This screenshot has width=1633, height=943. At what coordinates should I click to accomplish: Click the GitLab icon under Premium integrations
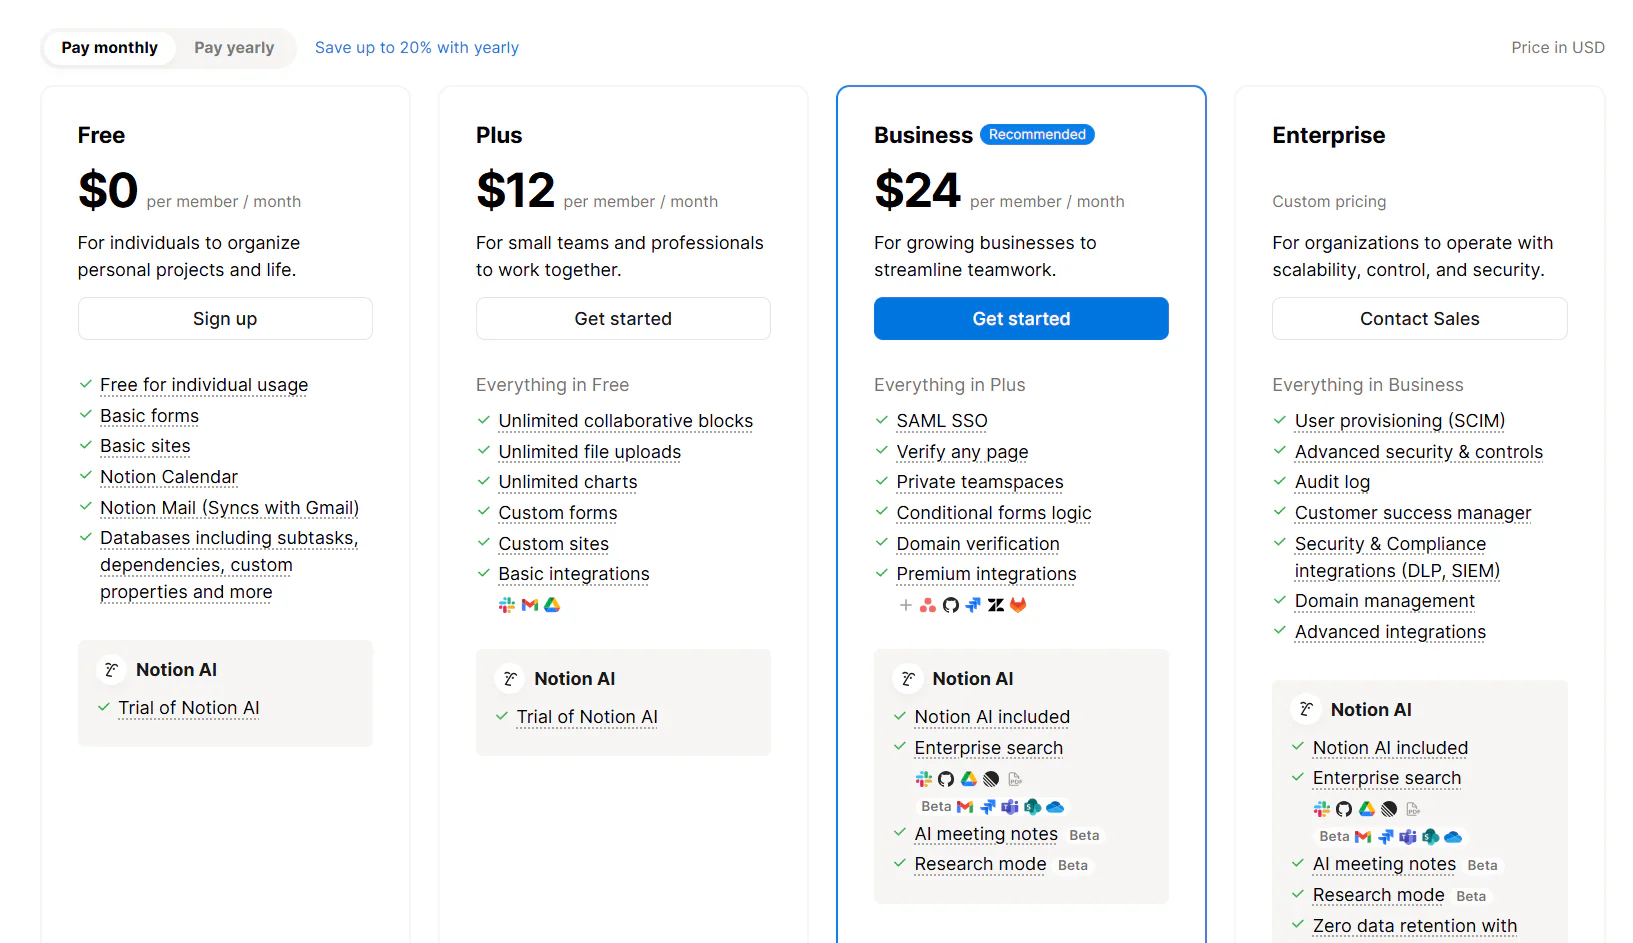coord(1018,605)
